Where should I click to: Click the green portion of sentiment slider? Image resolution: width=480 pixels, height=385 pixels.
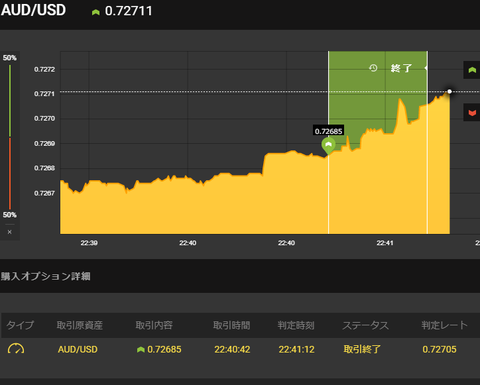pyautogui.click(x=10, y=101)
